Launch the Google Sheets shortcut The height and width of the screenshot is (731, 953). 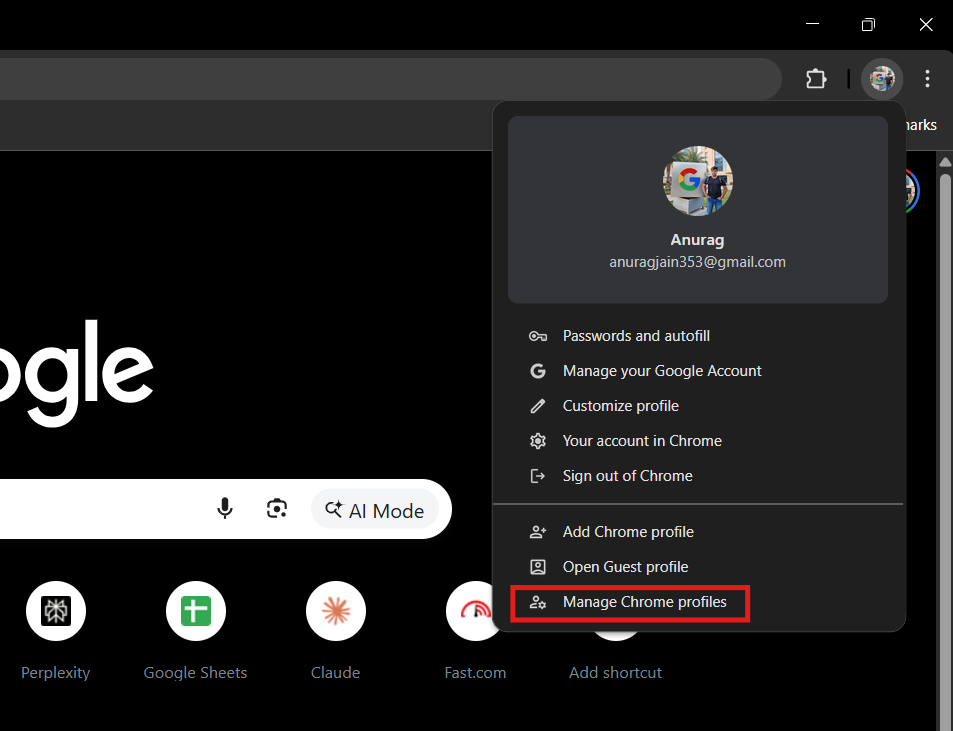point(195,610)
